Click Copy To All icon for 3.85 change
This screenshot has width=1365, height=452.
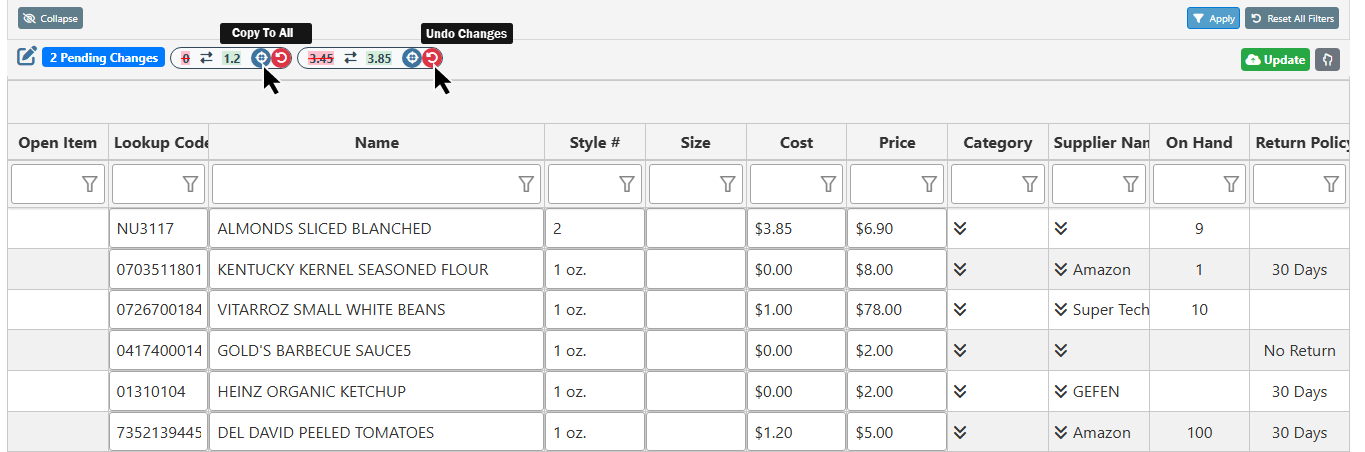coord(410,59)
